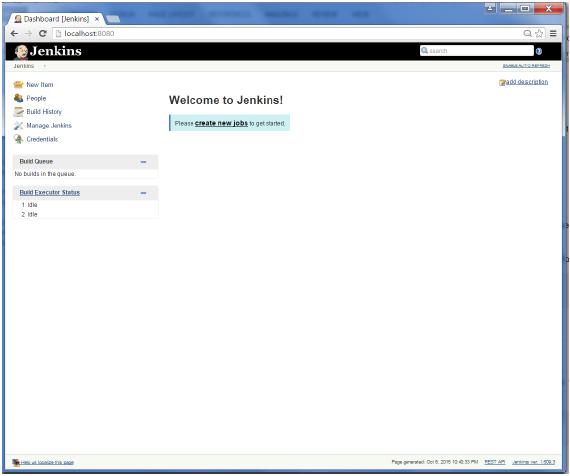Open the Chrome hamburger menu
The height and width of the screenshot is (476, 570).
coord(553,33)
